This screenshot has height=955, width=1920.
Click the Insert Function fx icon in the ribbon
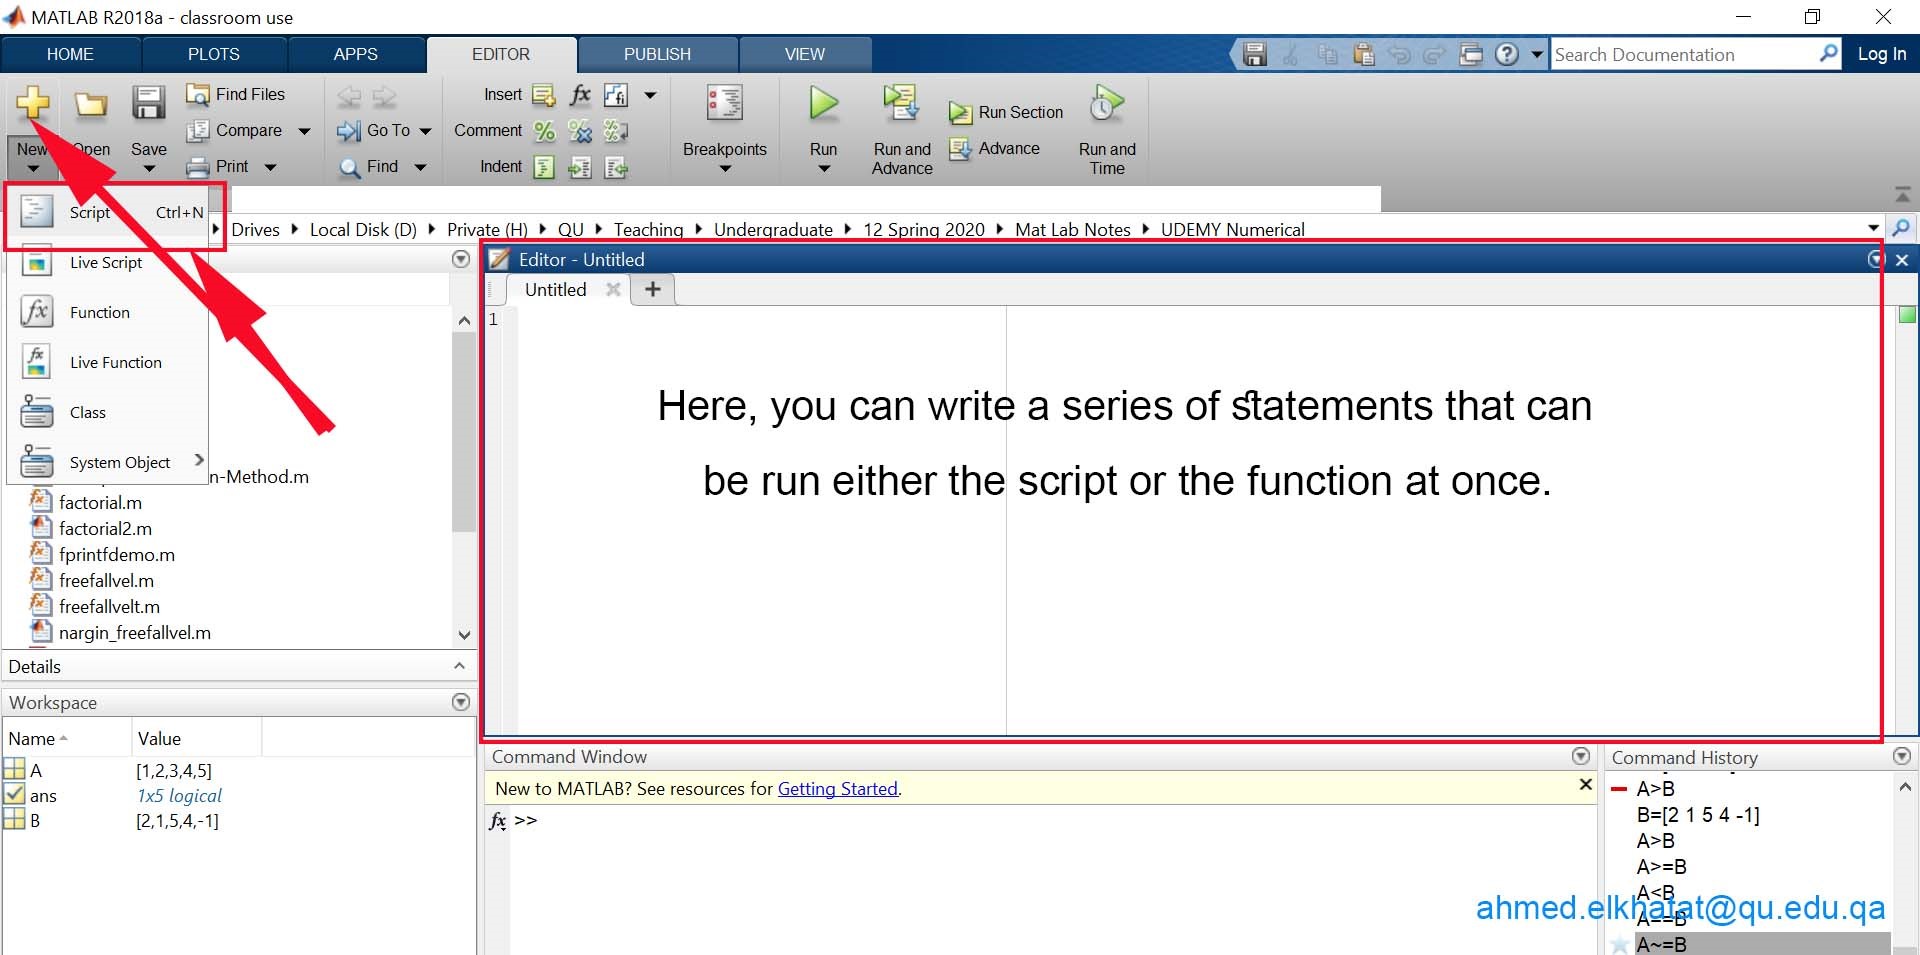(x=580, y=95)
